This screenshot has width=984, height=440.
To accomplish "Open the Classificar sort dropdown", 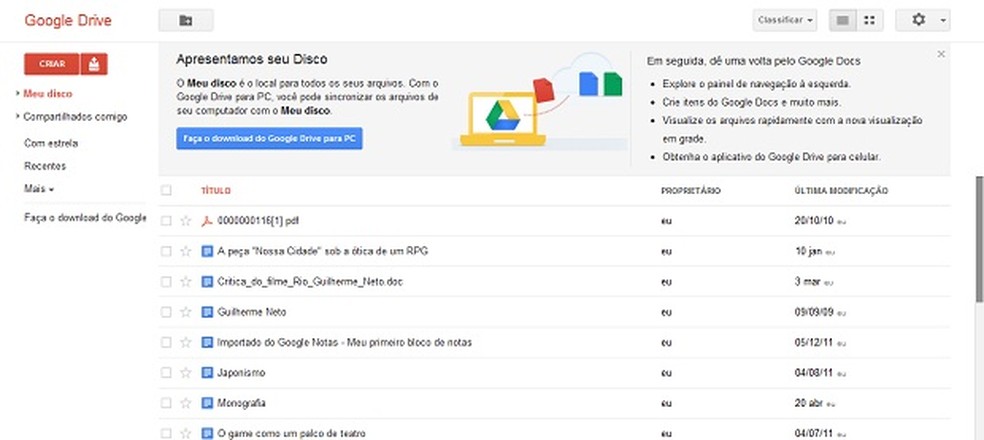I will click(784, 21).
